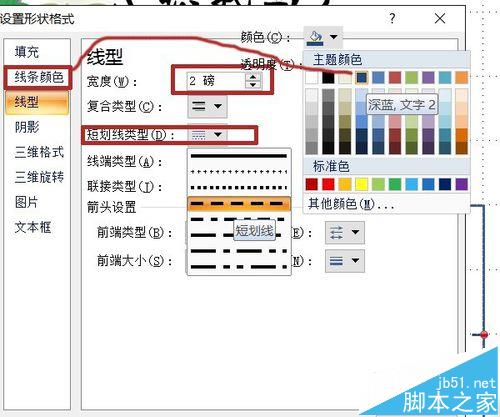Viewport: 500px width, 417px height.
Task: Open the end arrow type (E) dropdown
Action: click(345, 232)
